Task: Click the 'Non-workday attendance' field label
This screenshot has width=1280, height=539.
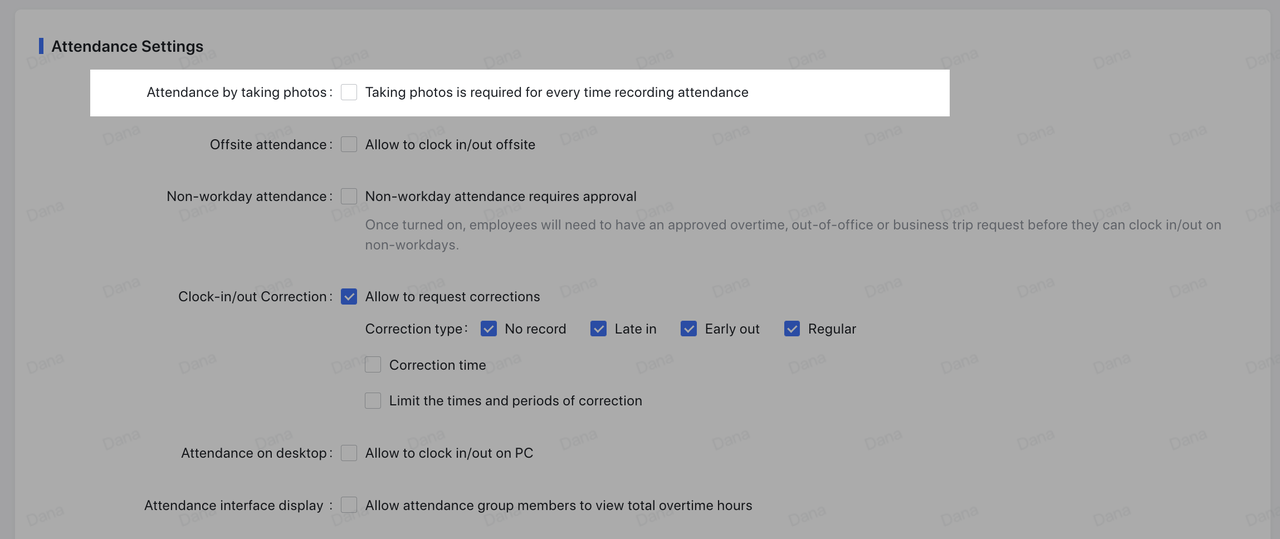Action: [247, 196]
